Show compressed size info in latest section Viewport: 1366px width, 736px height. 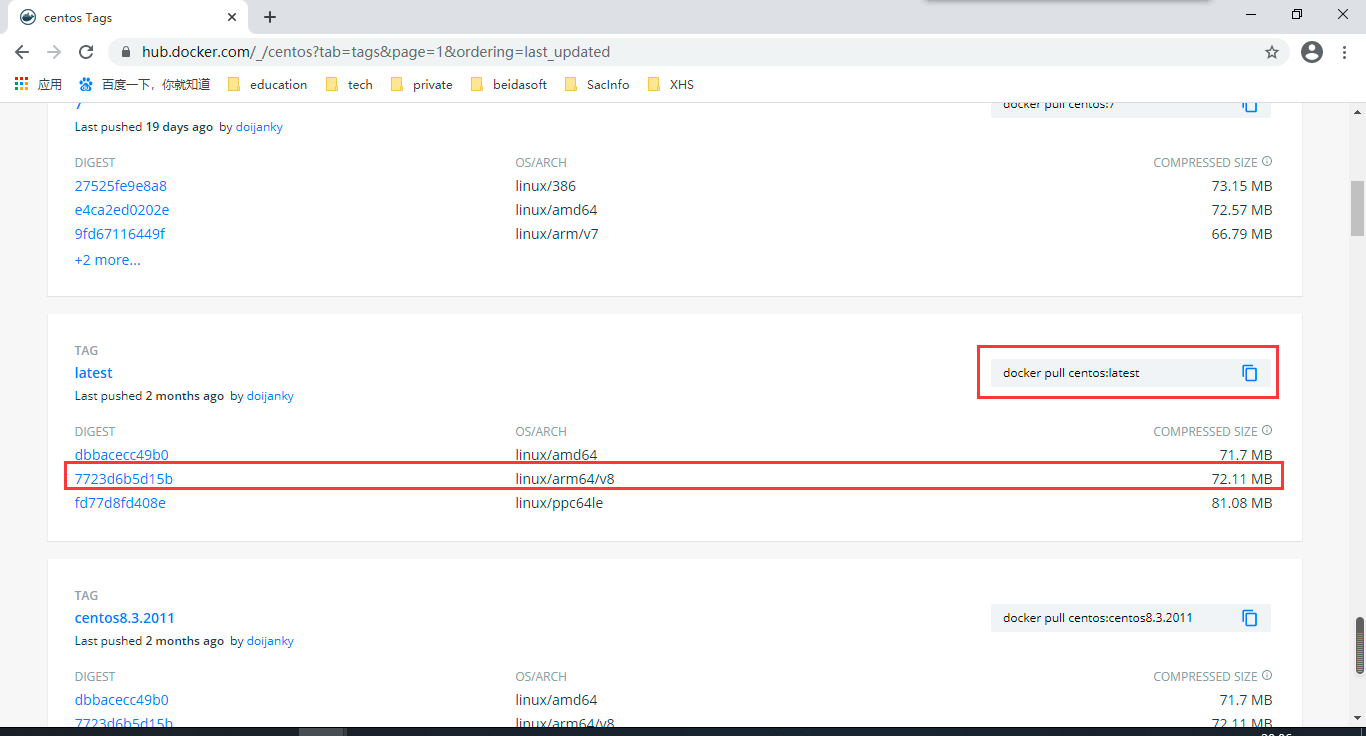tap(1267, 431)
